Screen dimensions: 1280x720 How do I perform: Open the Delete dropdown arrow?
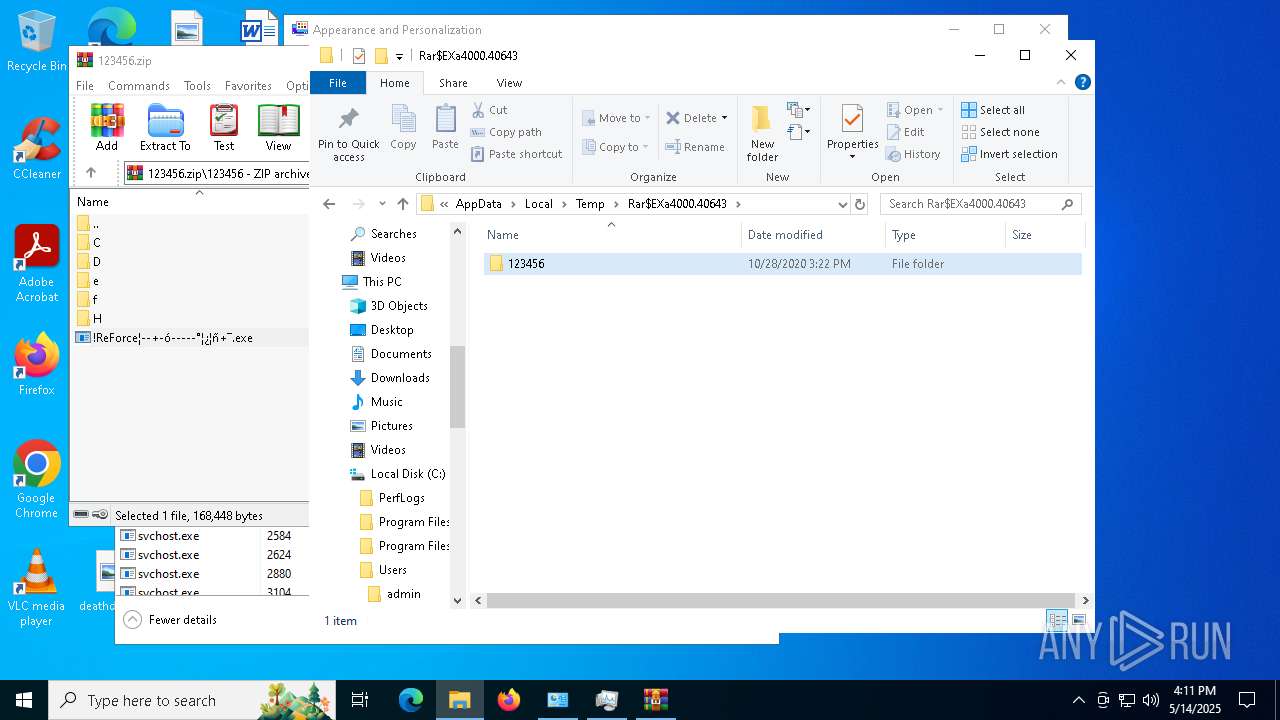(x=724, y=118)
